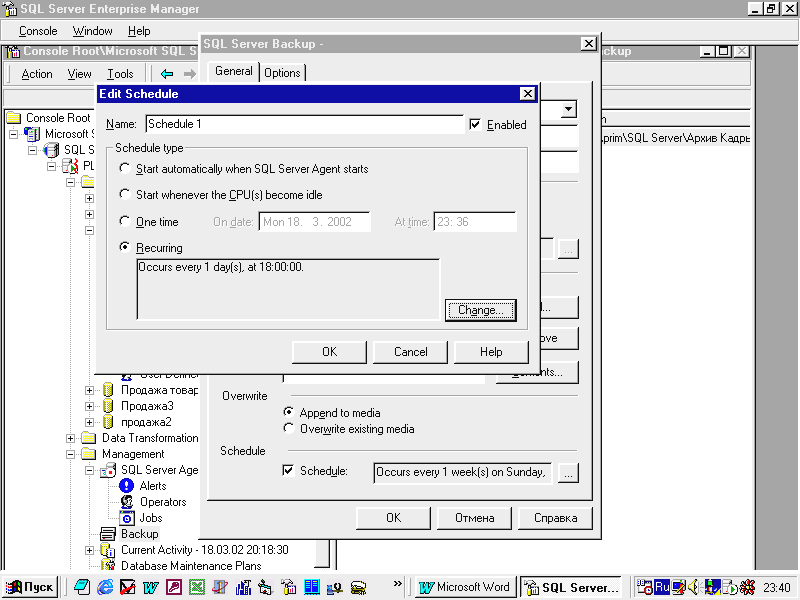Select the Recurring schedule option

click(124, 247)
